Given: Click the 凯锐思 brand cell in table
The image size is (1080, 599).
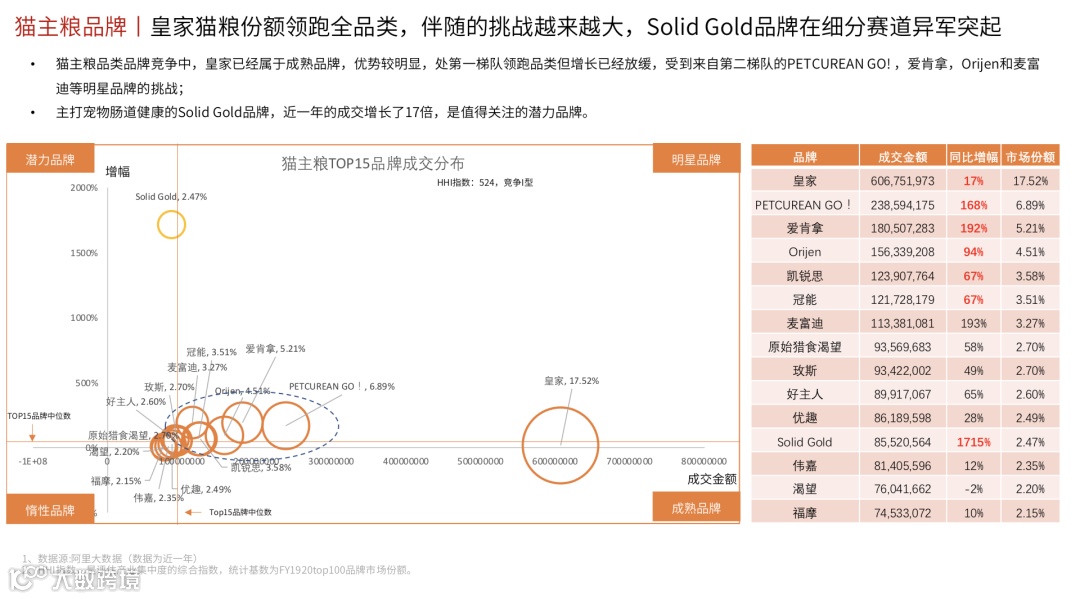Looking at the screenshot, I should point(804,275).
